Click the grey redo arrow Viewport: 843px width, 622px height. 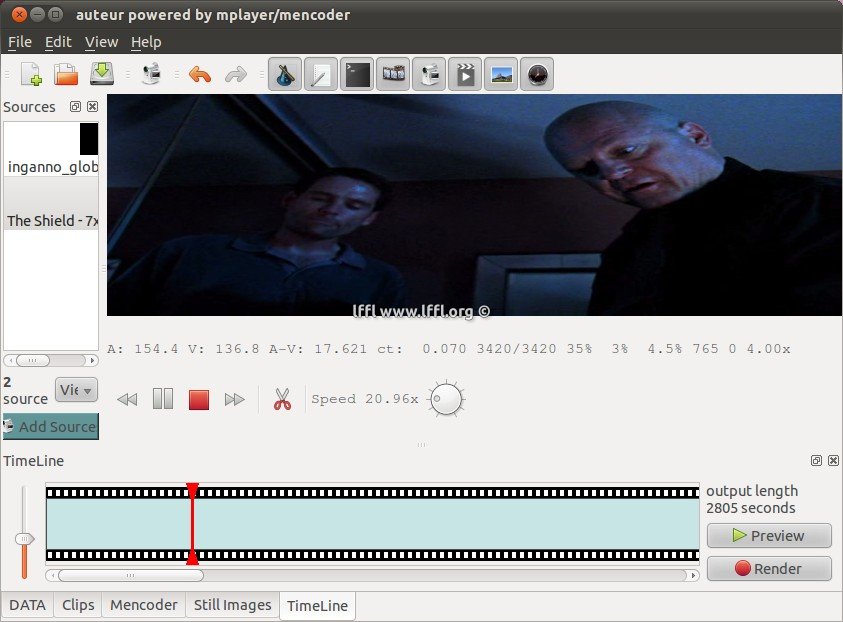(235, 74)
